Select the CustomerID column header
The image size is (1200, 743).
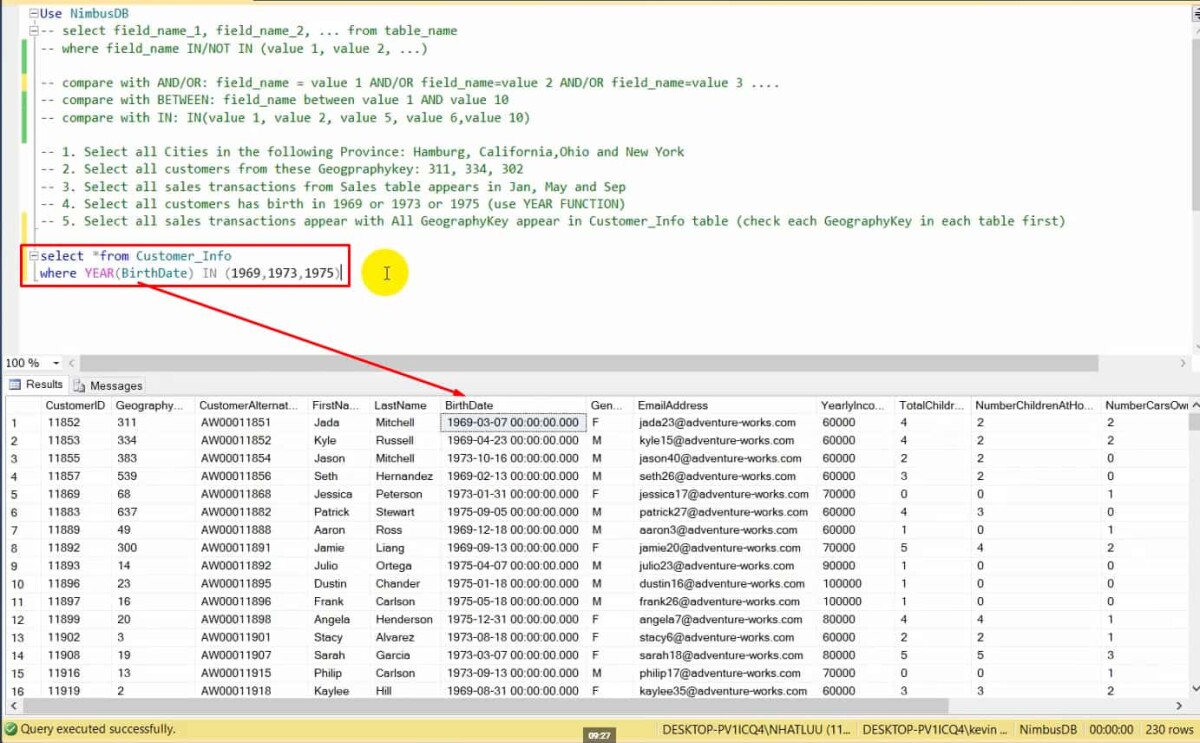(x=76, y=405)
